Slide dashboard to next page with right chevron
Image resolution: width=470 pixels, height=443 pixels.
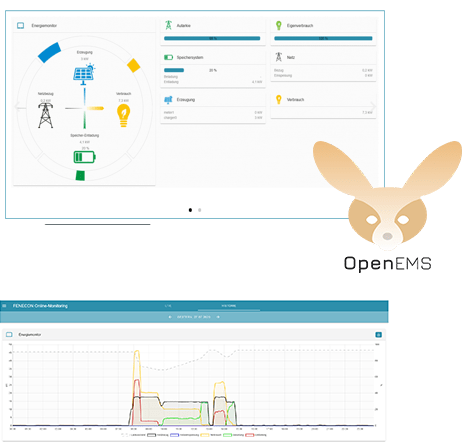[373, 106]
